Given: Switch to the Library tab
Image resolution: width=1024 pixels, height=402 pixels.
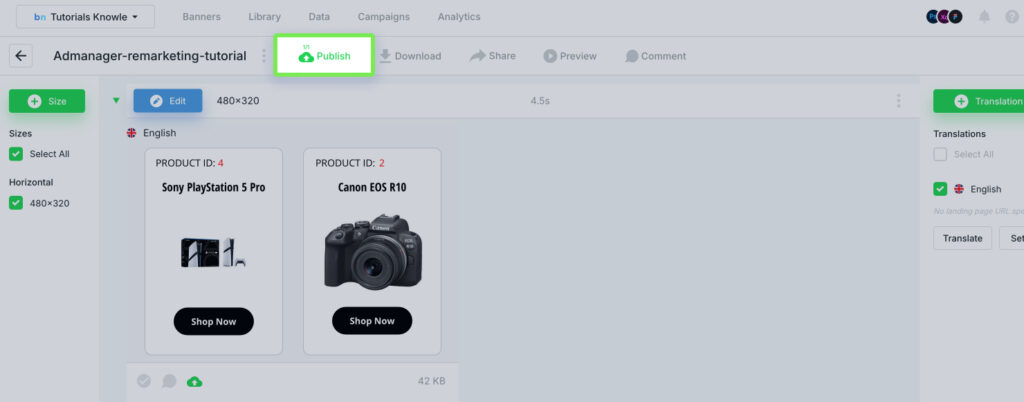Looking at the screenshot, I should 264,17.
